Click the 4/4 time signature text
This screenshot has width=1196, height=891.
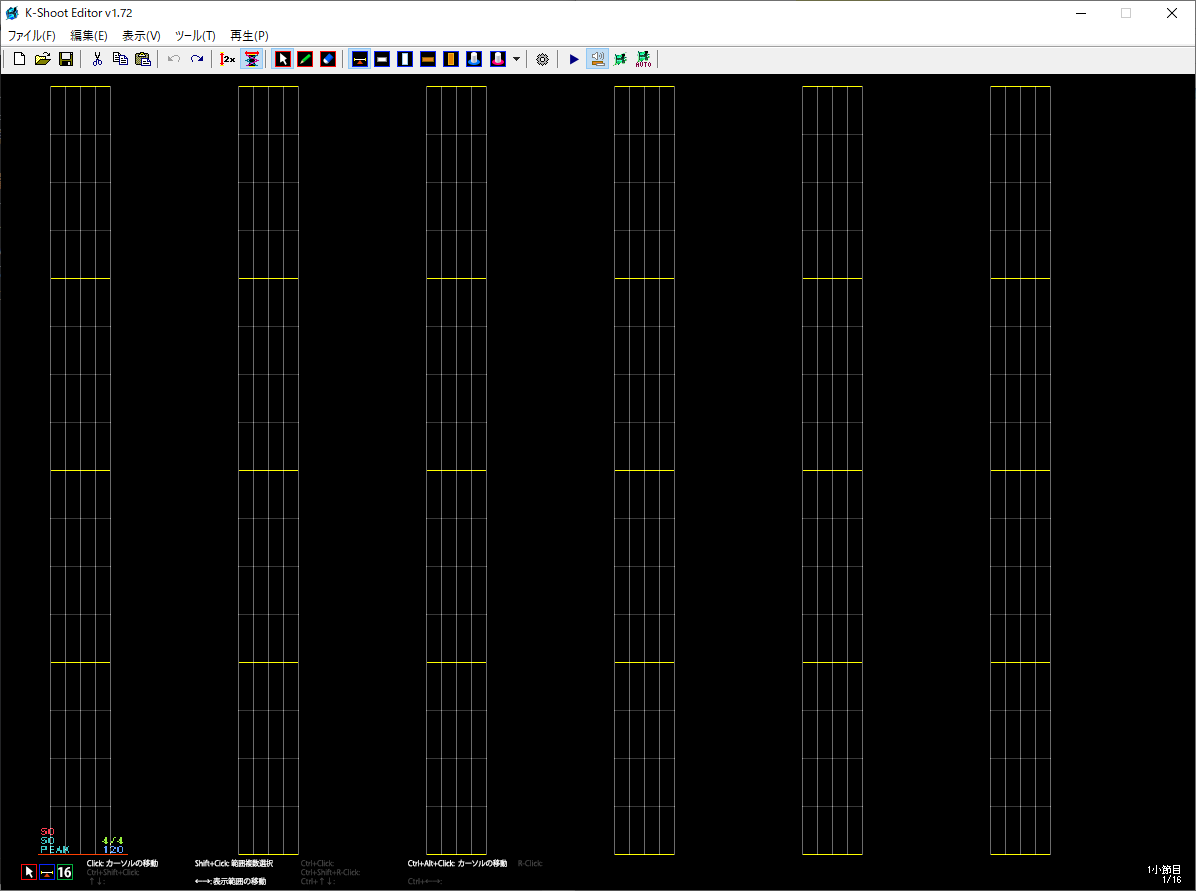point(112,841)
